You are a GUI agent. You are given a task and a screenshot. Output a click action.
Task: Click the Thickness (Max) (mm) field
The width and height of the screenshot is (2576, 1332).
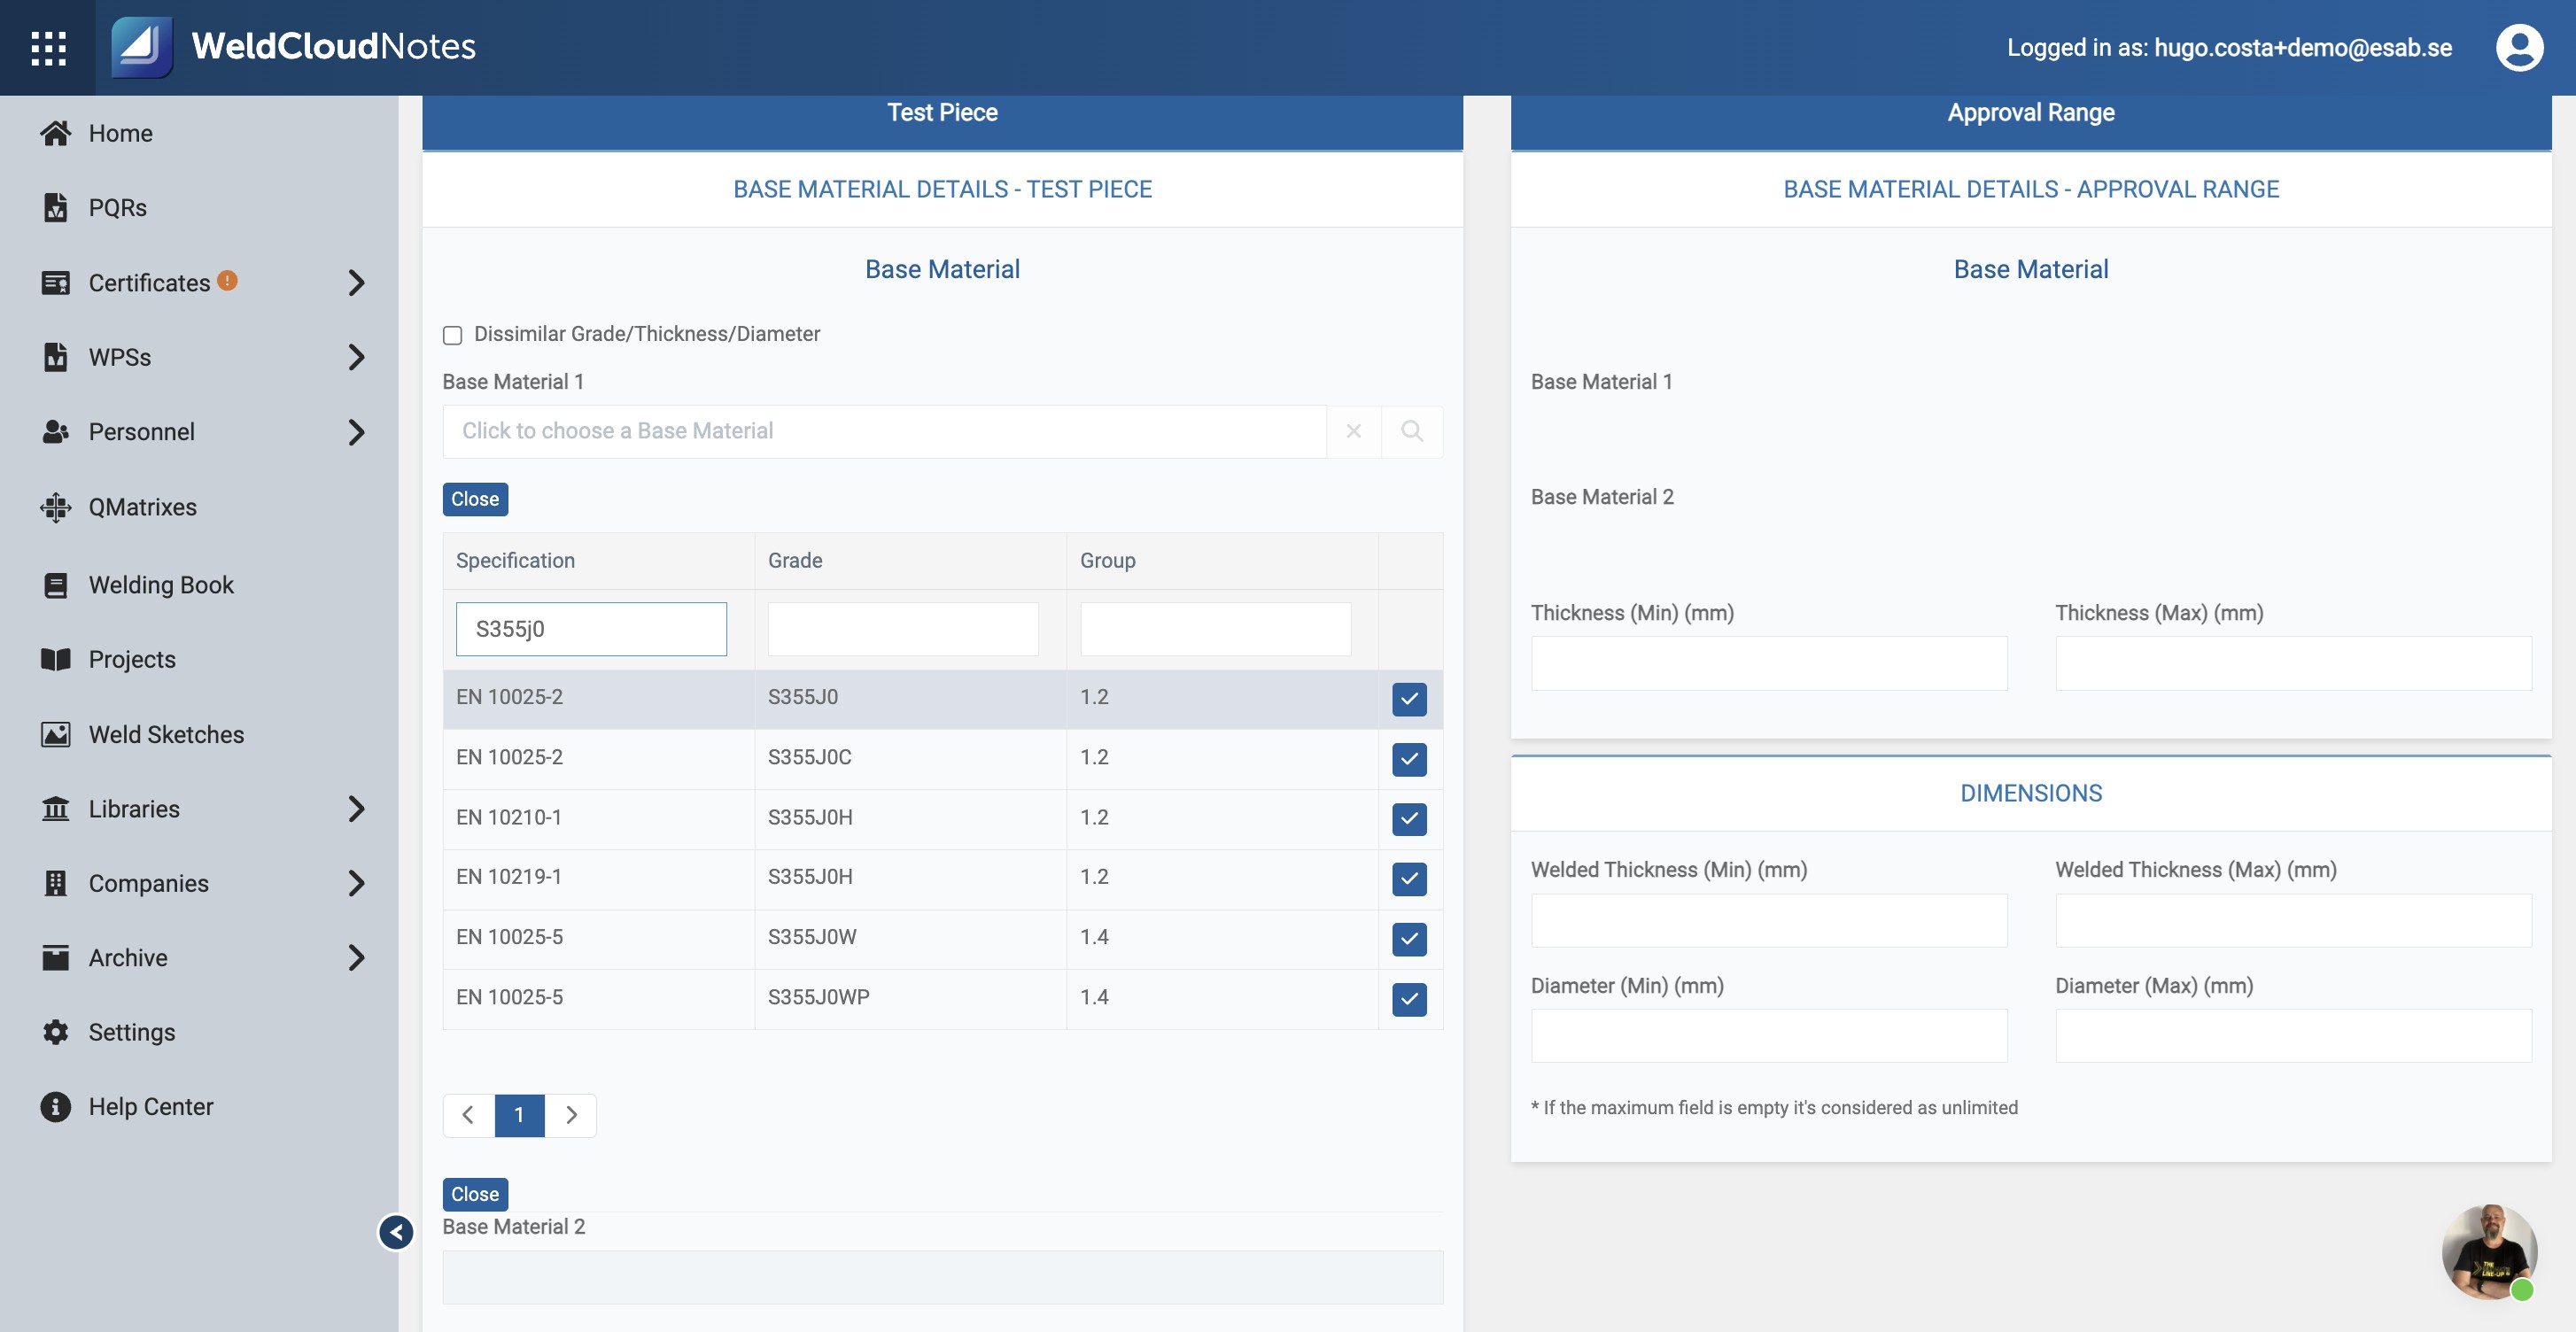click(2293, 663)
